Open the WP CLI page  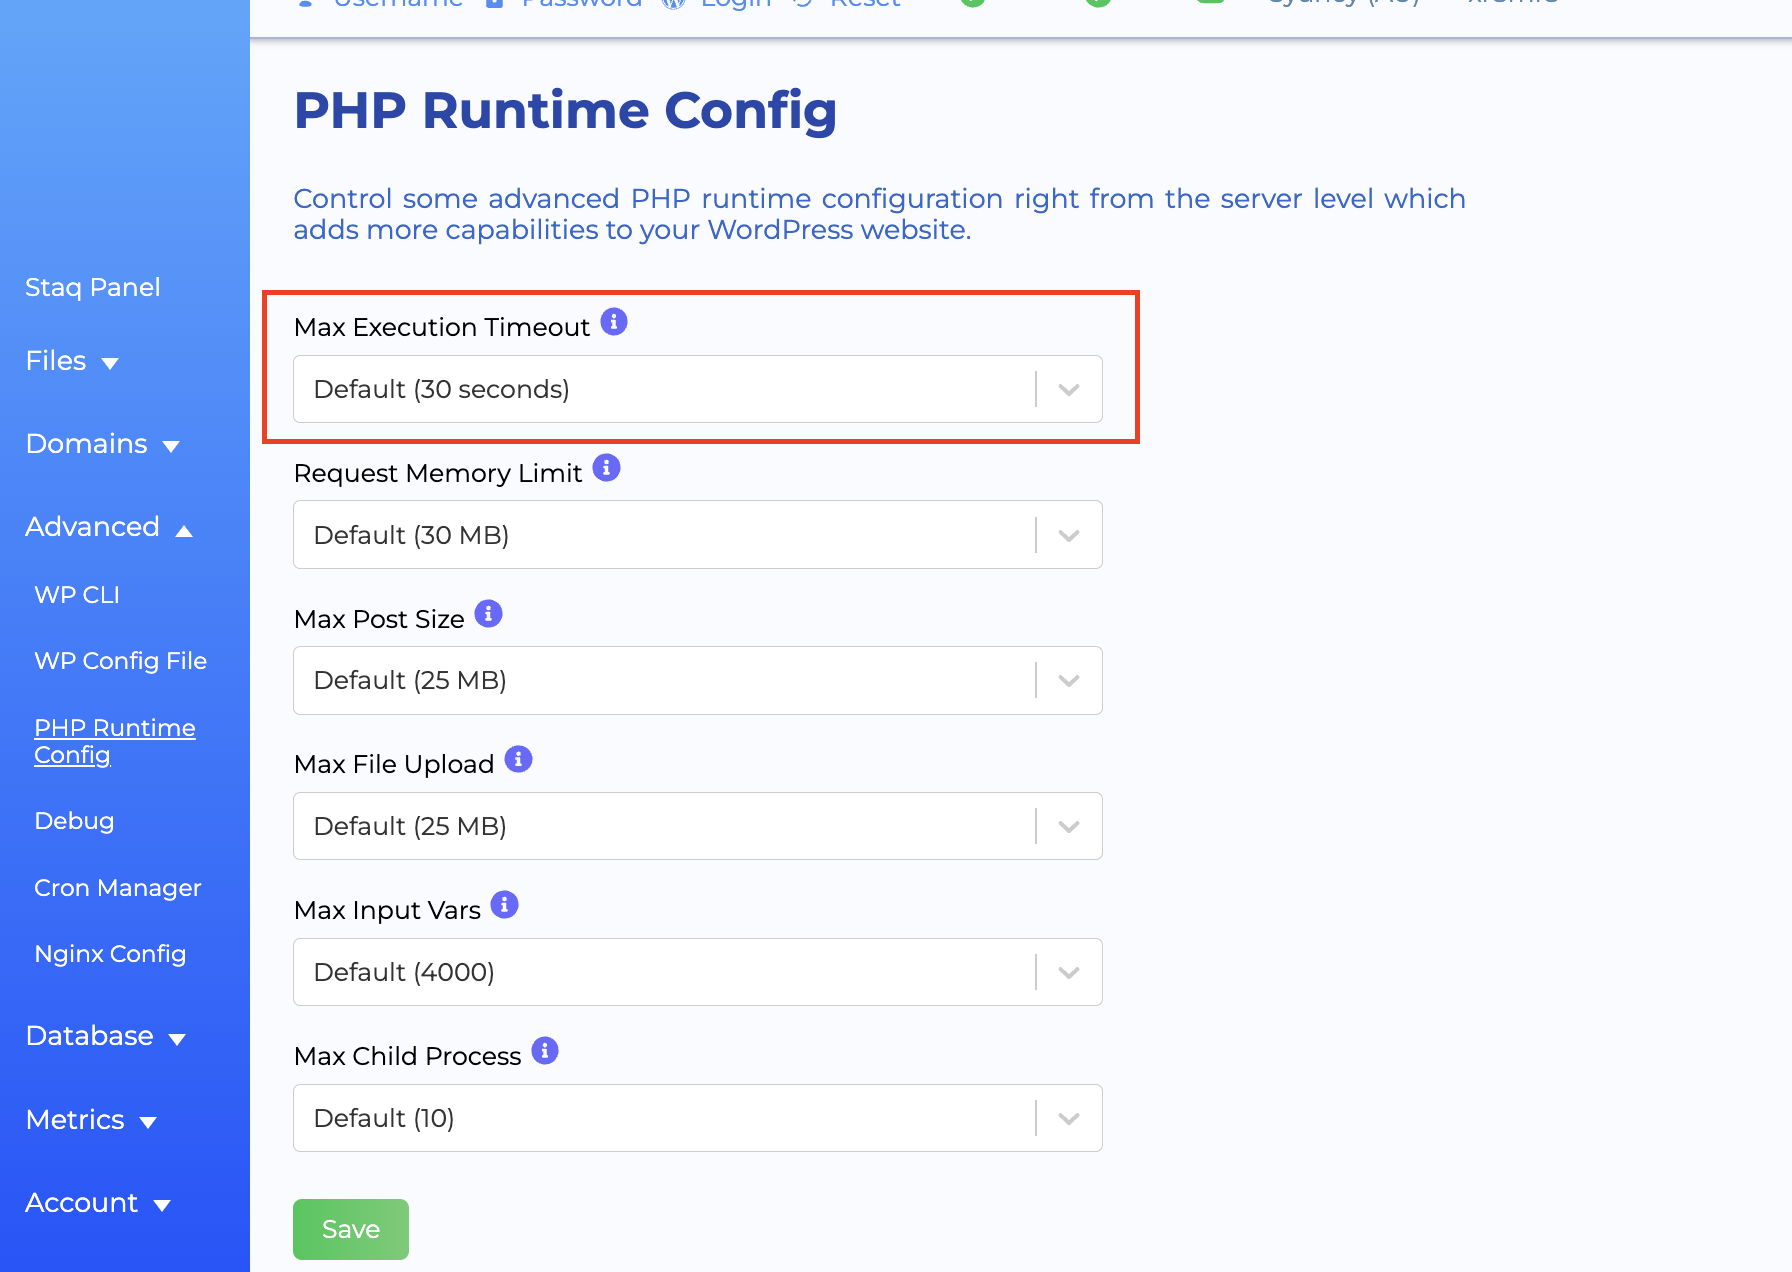tap(77, 595)
